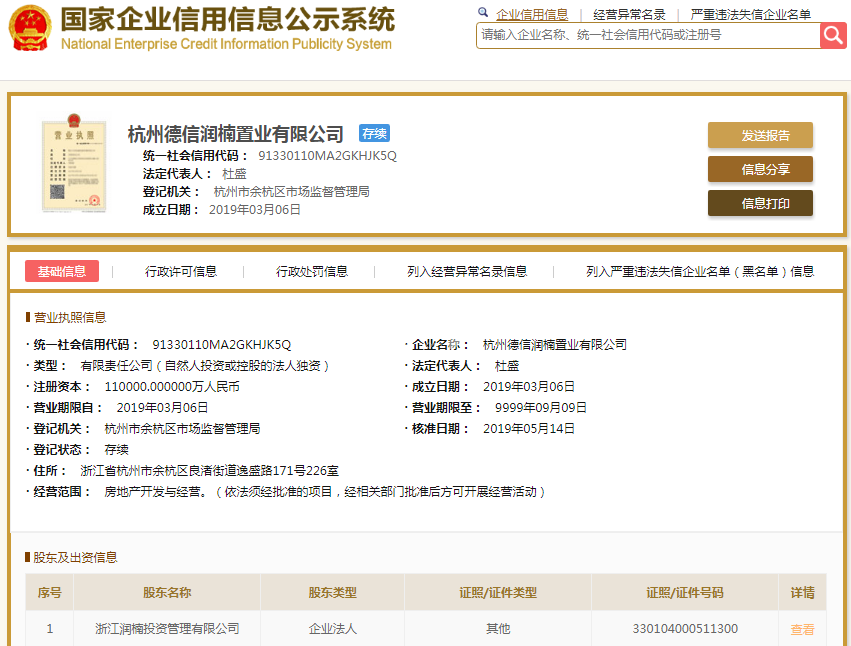The width and height of the screenshot is (851, 646).
Task: Click the 股东名称 column header
Action: click(x=167, y=592)
